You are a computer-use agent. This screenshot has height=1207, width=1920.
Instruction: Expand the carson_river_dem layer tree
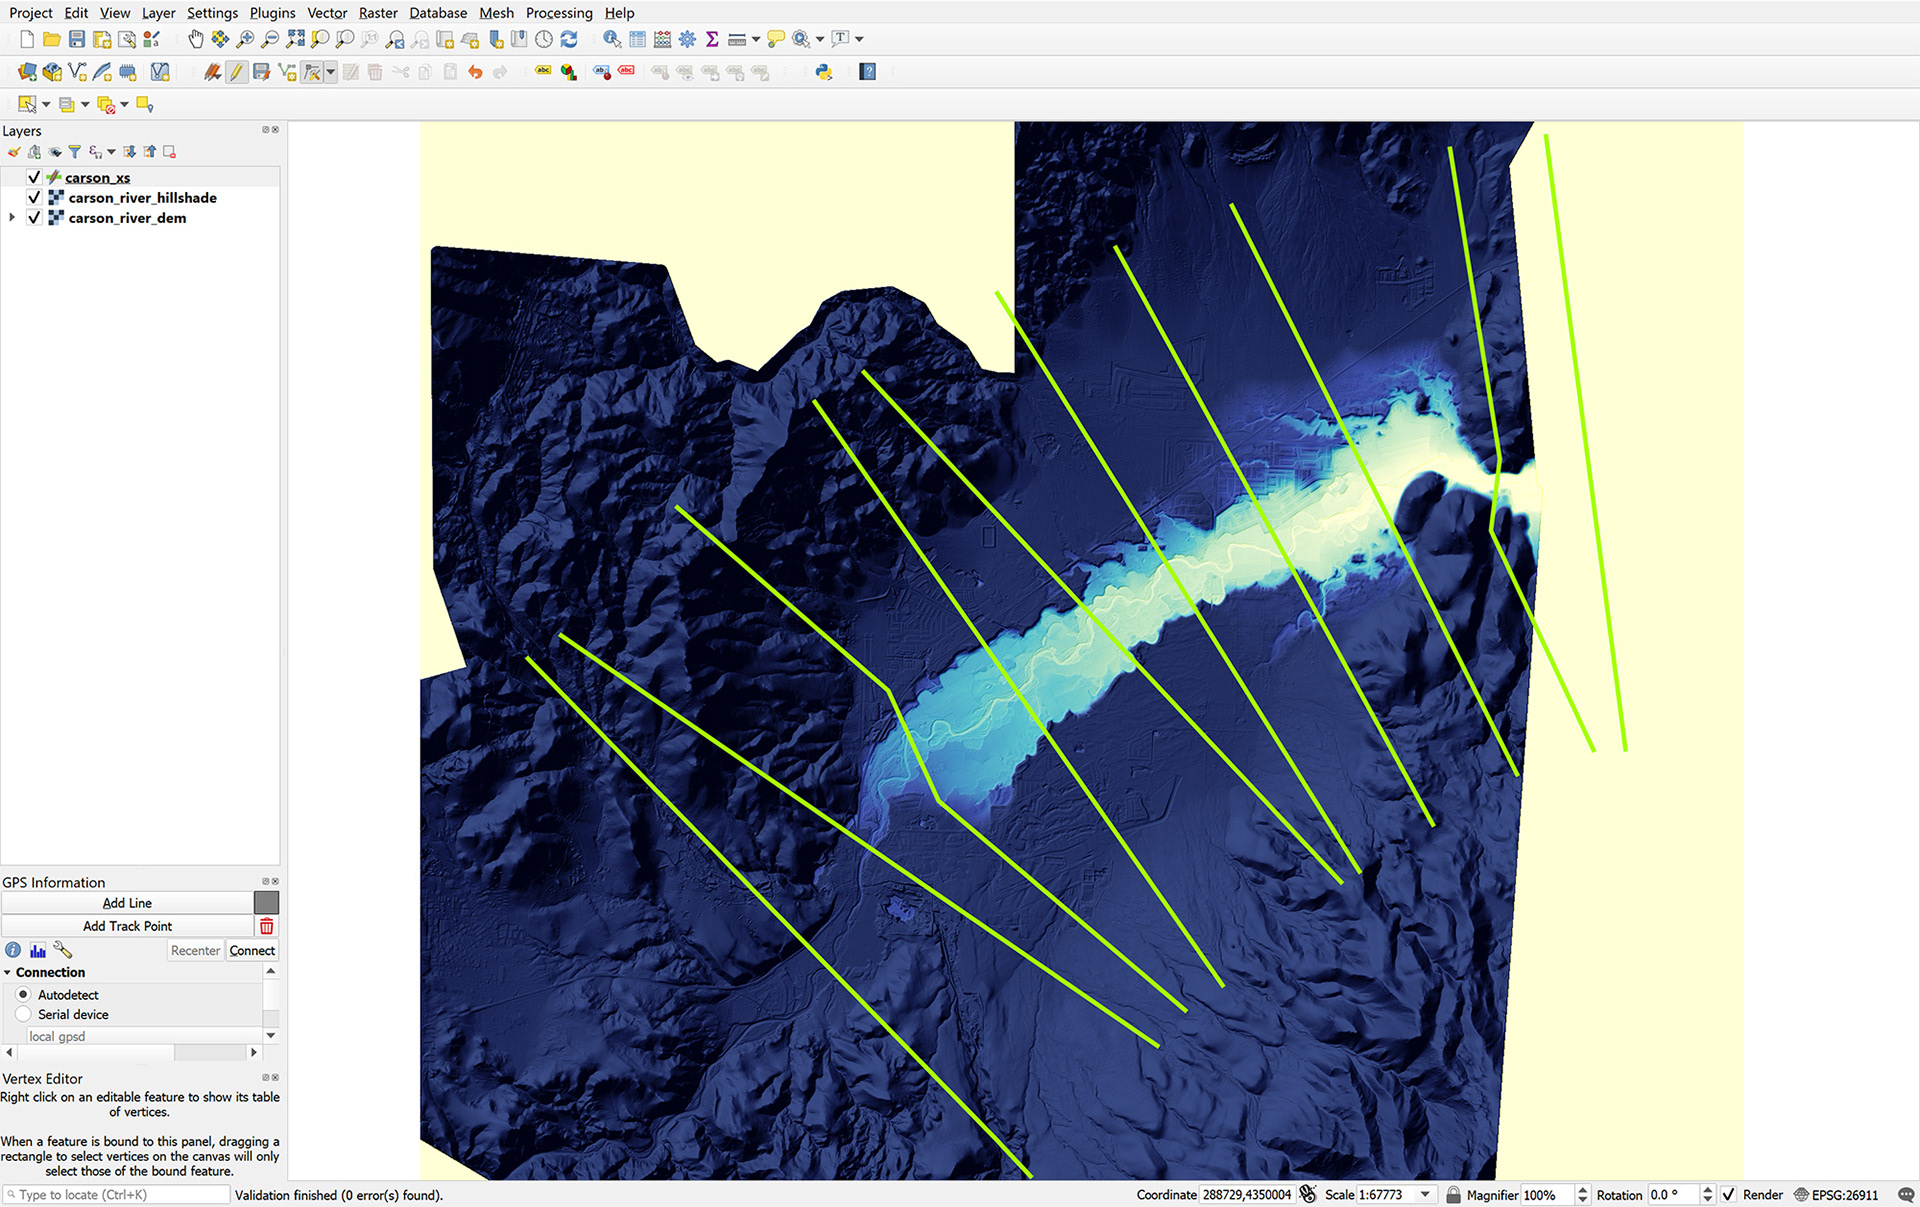(x=12, y=217)
